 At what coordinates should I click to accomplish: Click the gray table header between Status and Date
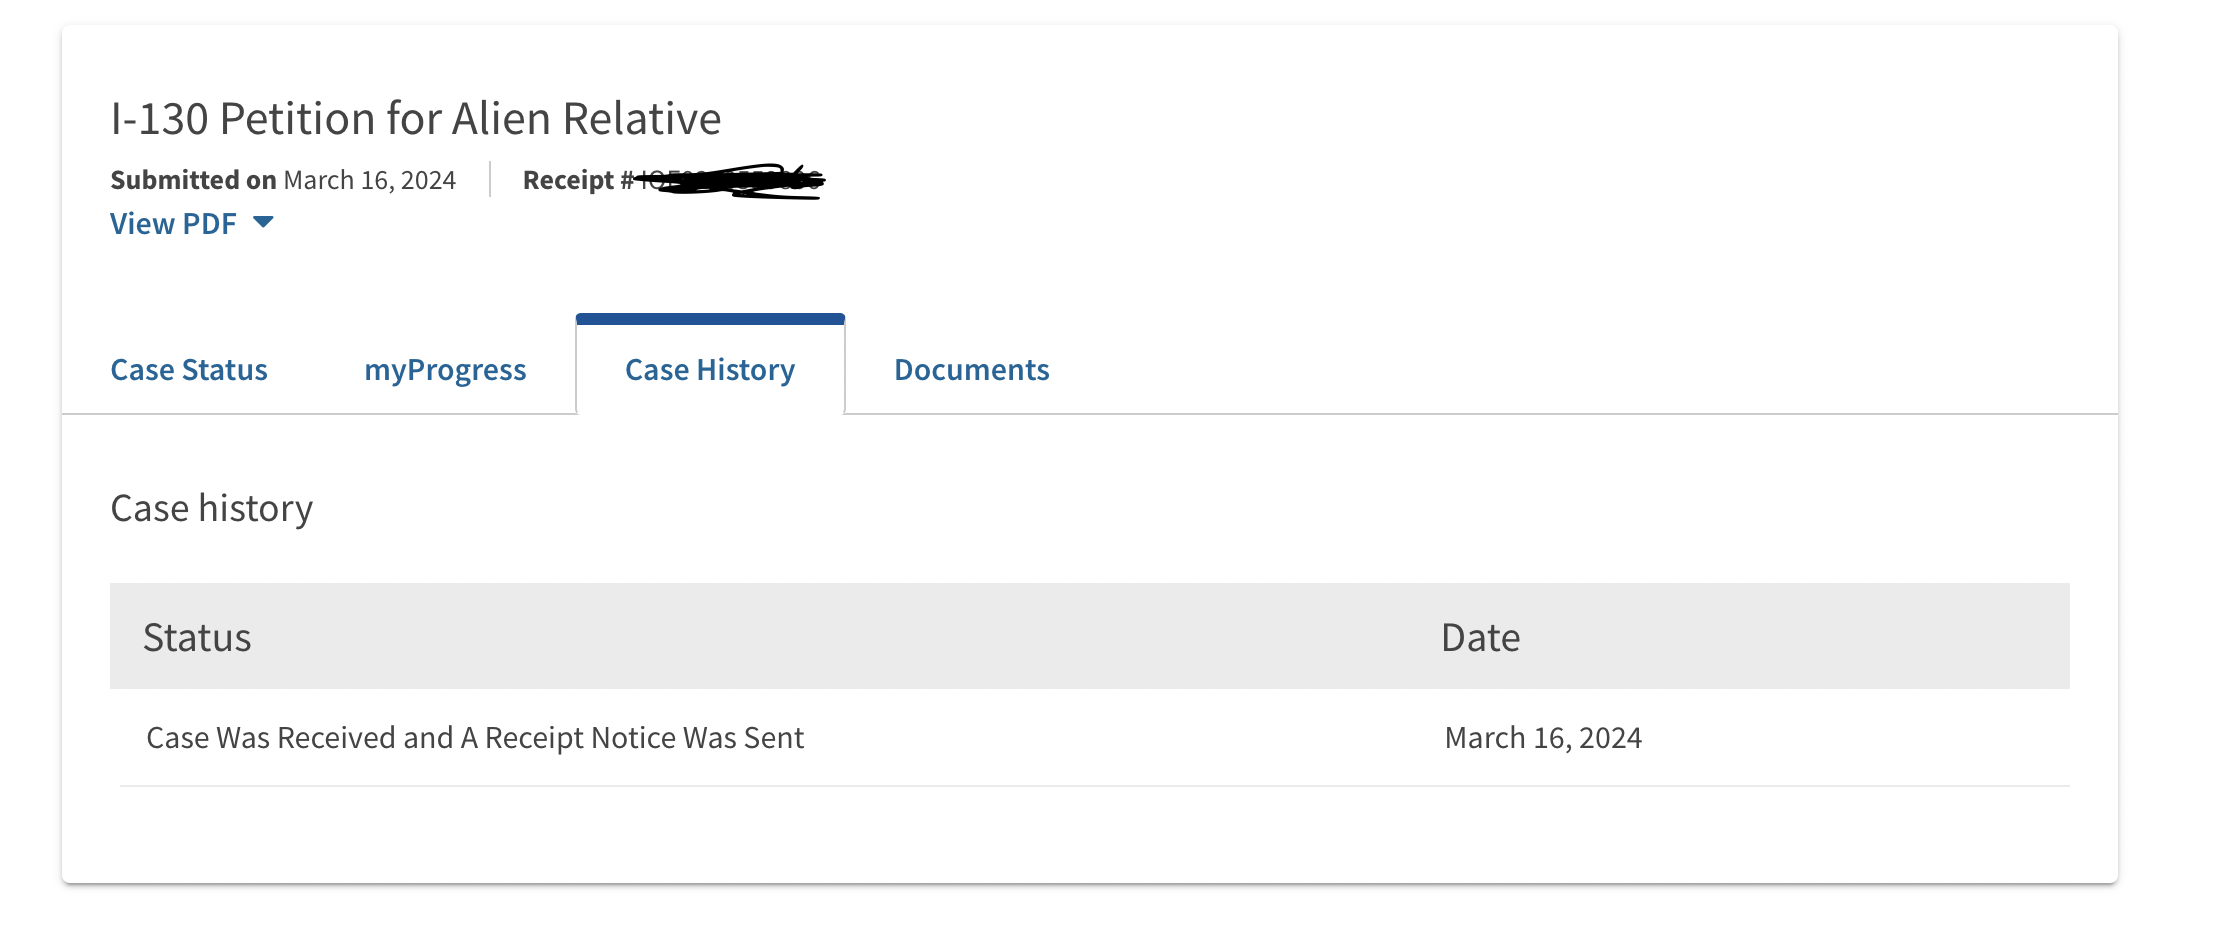pyautogui.click(x=845, y=636)
